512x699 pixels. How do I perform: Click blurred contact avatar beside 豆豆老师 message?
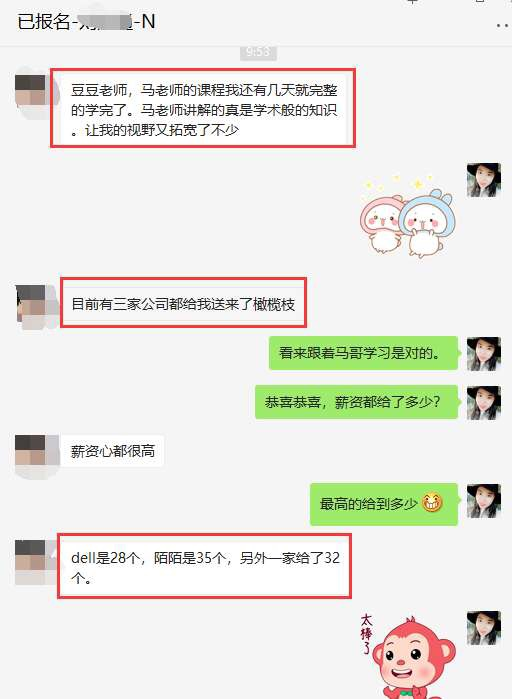pyautogui.click(x=31, y=91)
